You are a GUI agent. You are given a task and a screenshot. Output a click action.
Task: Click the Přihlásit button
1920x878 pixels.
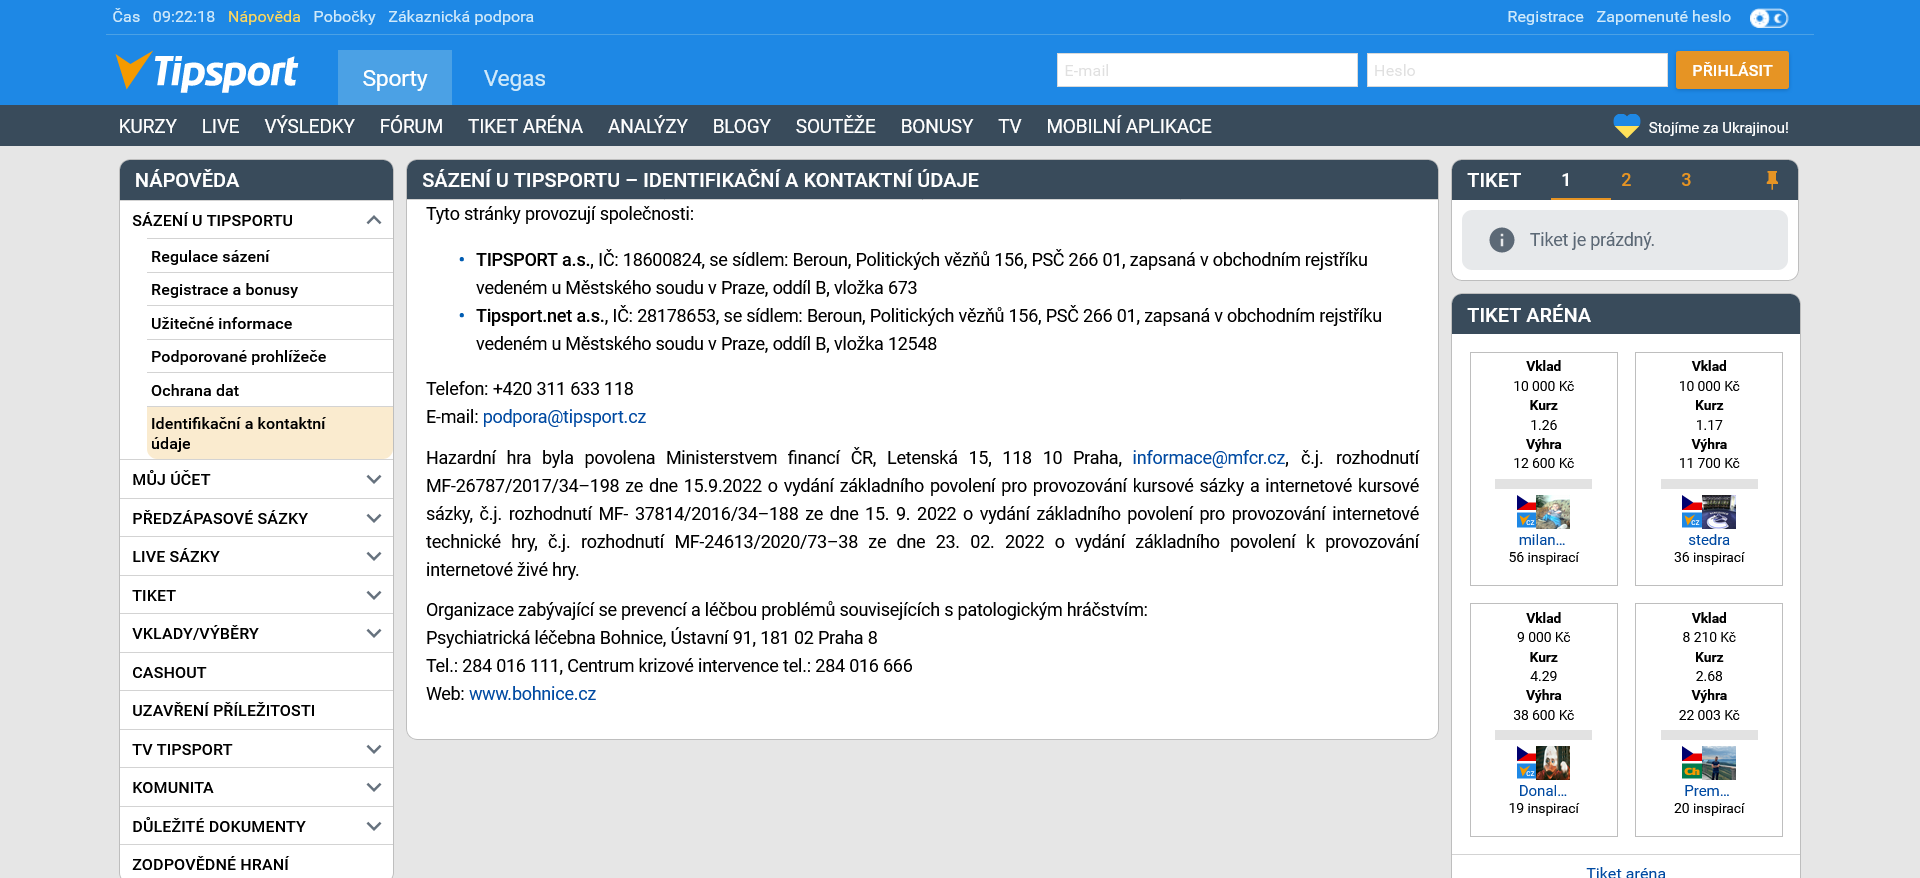tap(1732, 70)
